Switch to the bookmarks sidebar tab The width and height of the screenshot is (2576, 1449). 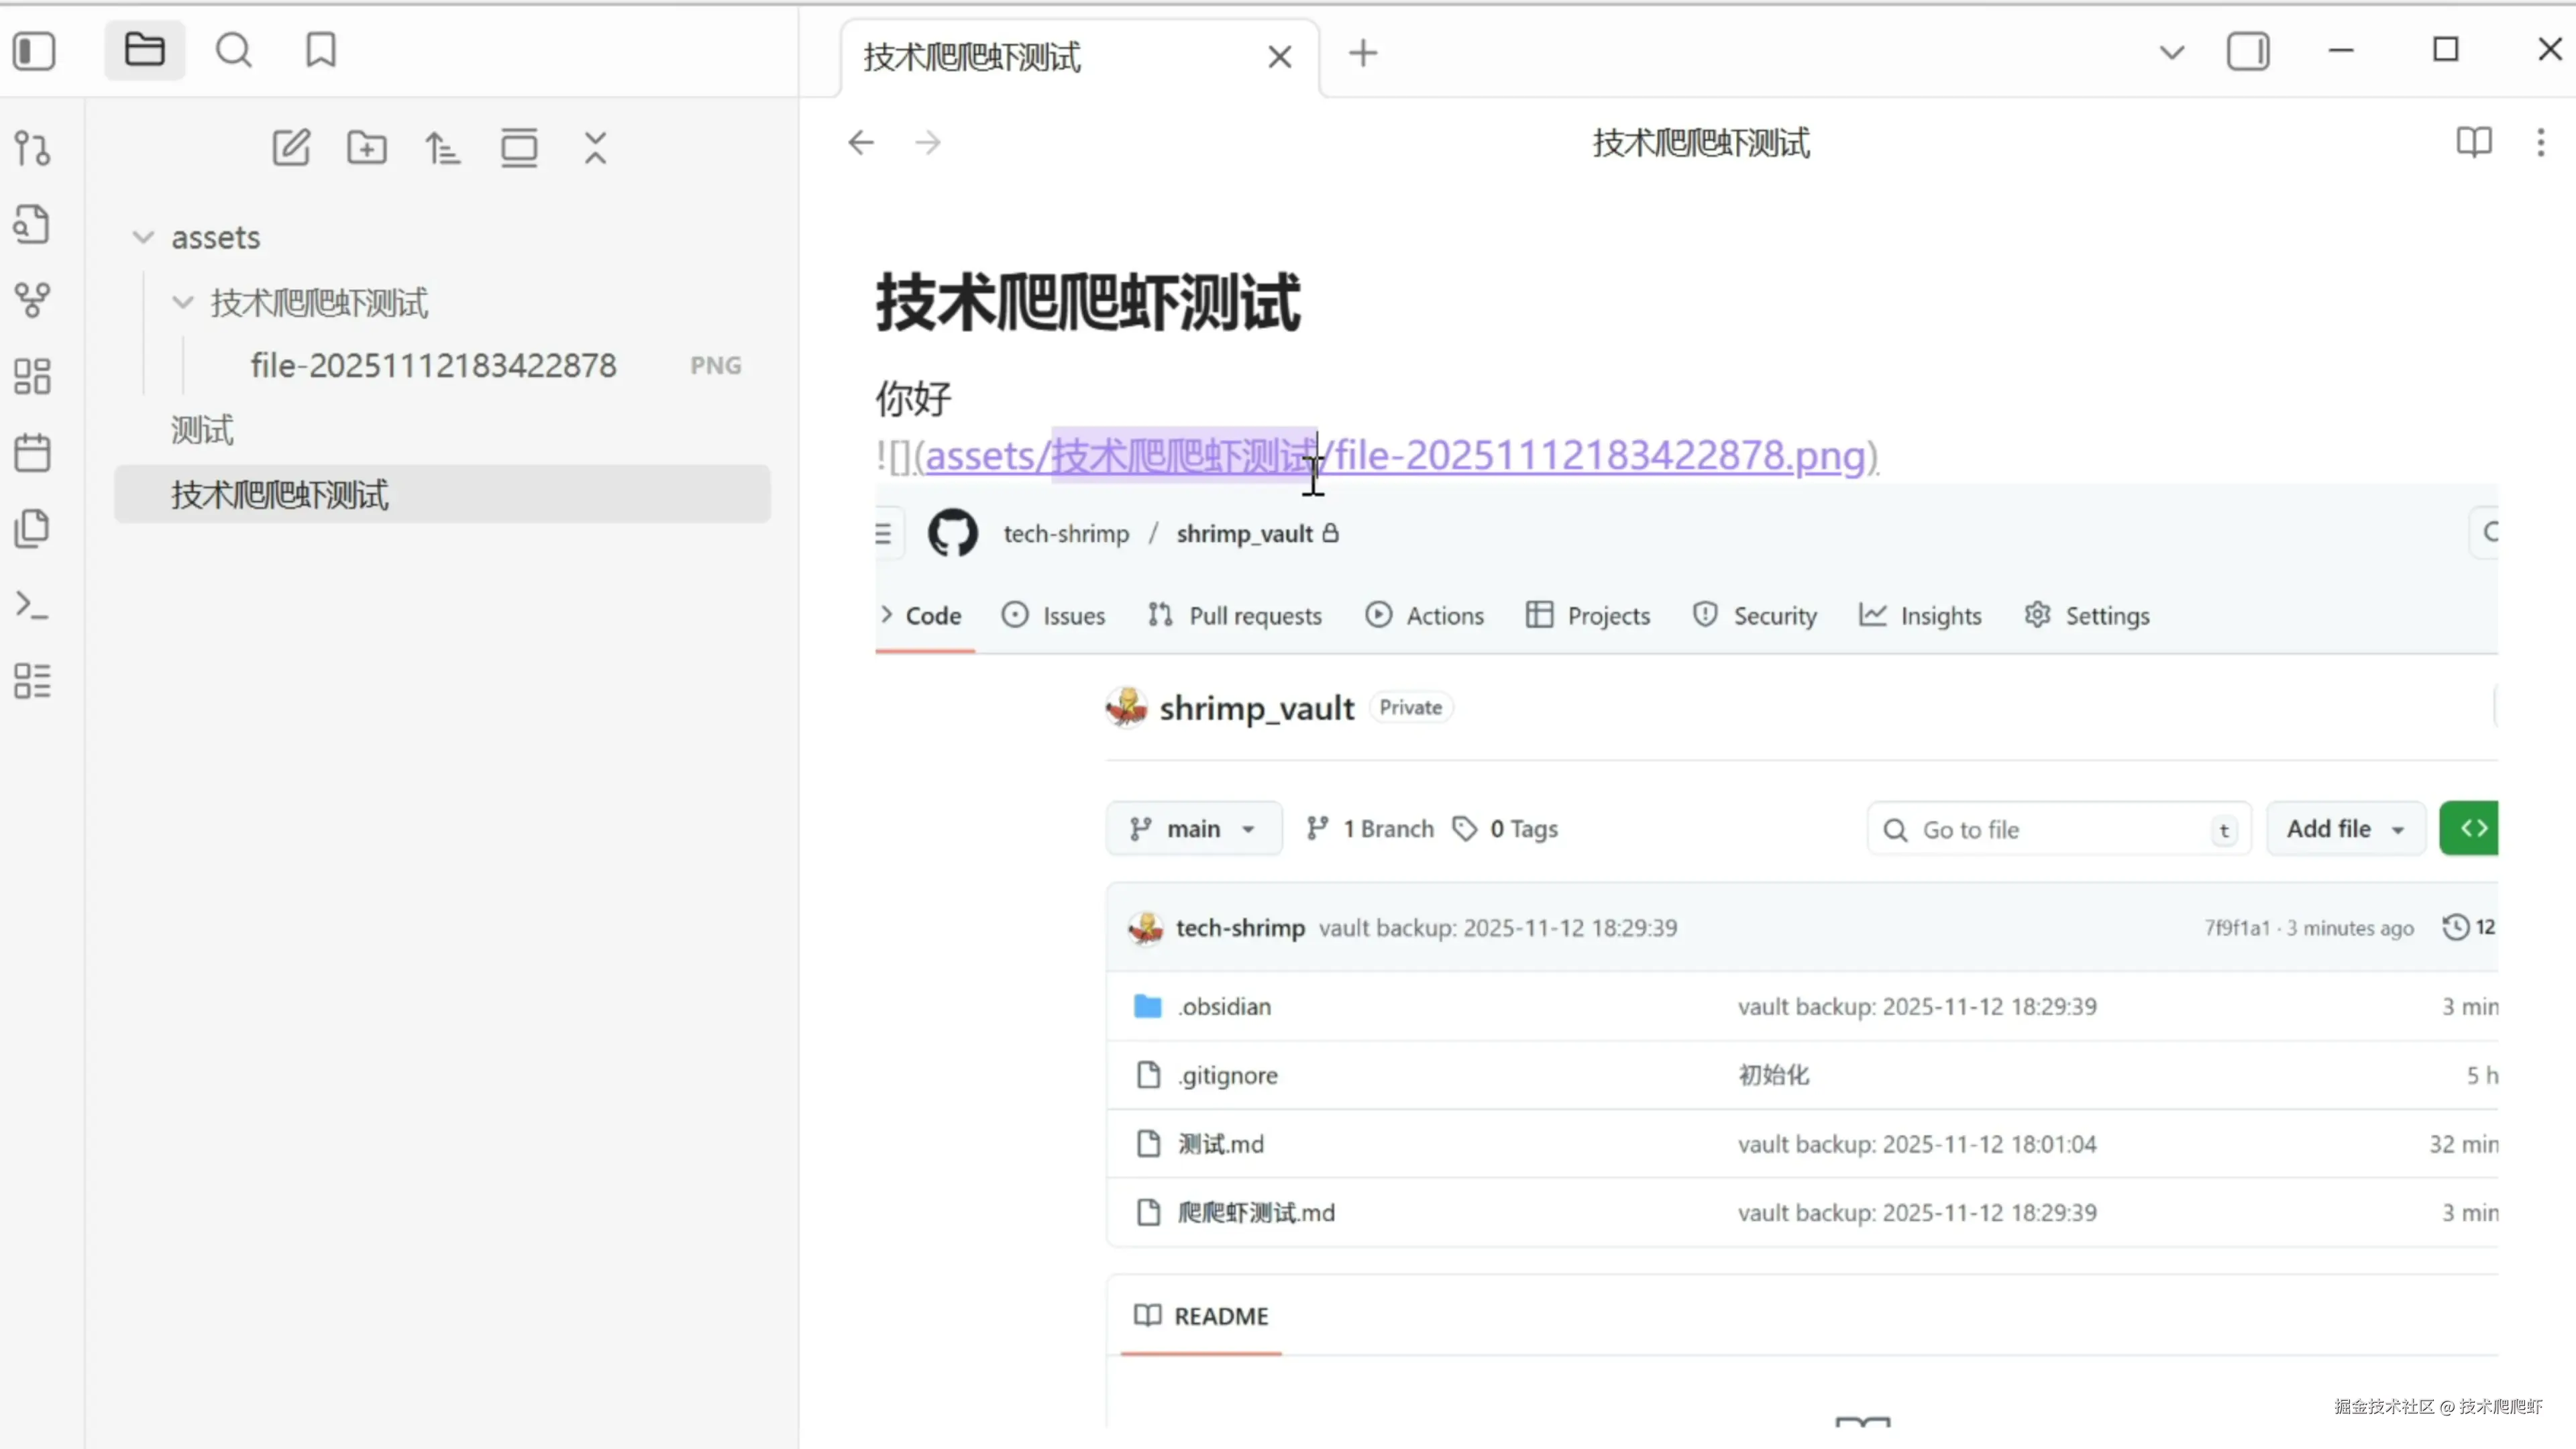[321, 50]
